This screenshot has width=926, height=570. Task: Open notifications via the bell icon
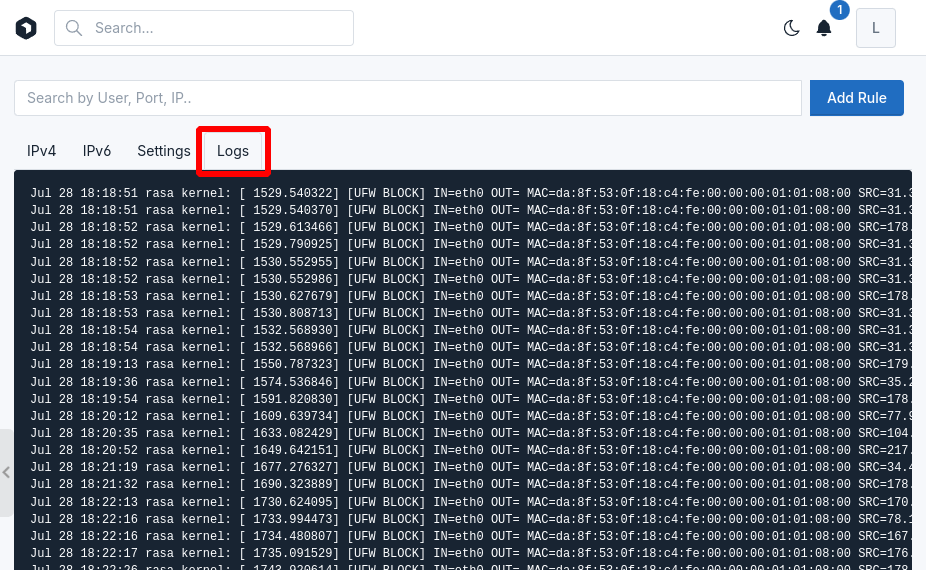824,28
